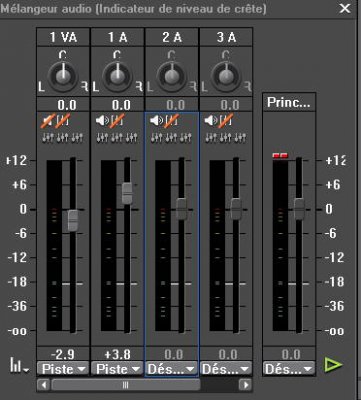Toggle the crossed bracket icon on track 1 VA
The height and width of the screenshot is (400, 361).
[63, 121]
